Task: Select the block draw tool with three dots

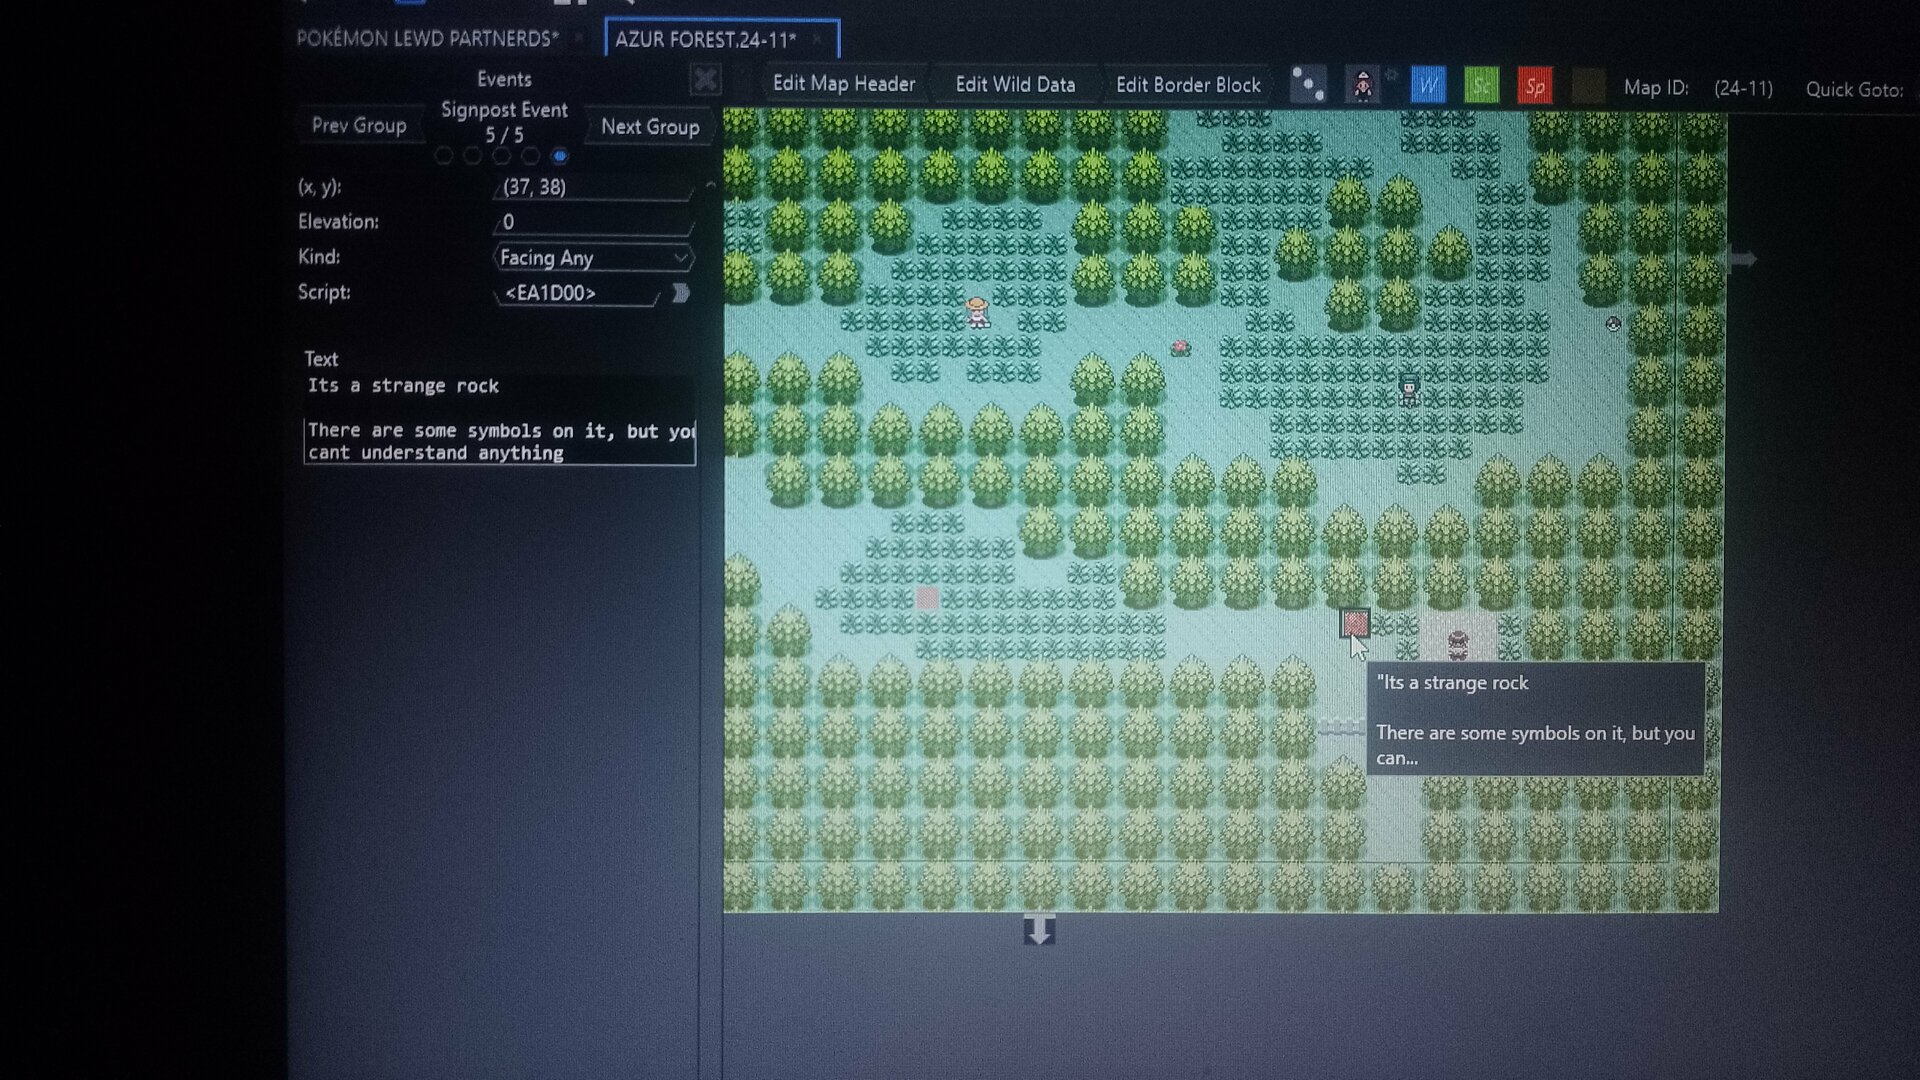Action: (x=1308, y=85)
